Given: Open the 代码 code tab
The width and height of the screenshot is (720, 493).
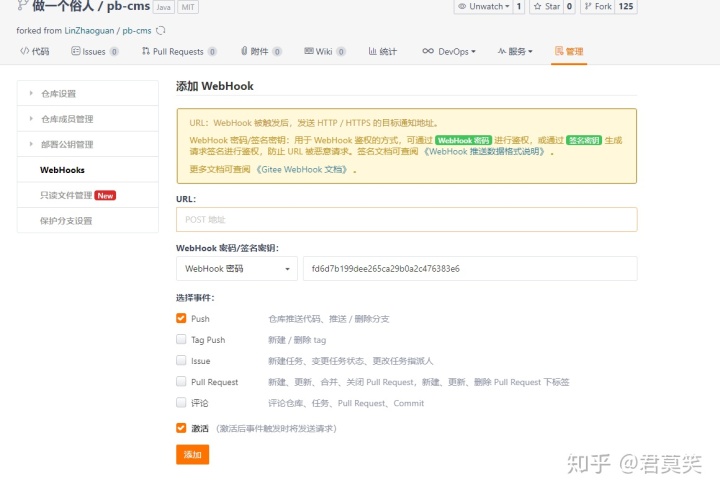Looking at the screenshot, I should pos(34,51).
